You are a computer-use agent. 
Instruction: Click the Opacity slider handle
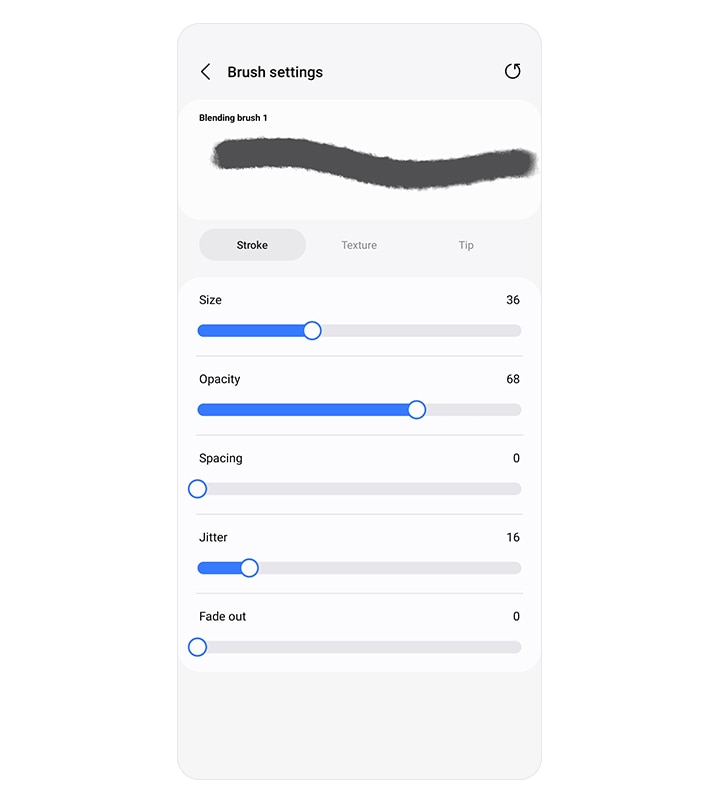pos(417,409)
